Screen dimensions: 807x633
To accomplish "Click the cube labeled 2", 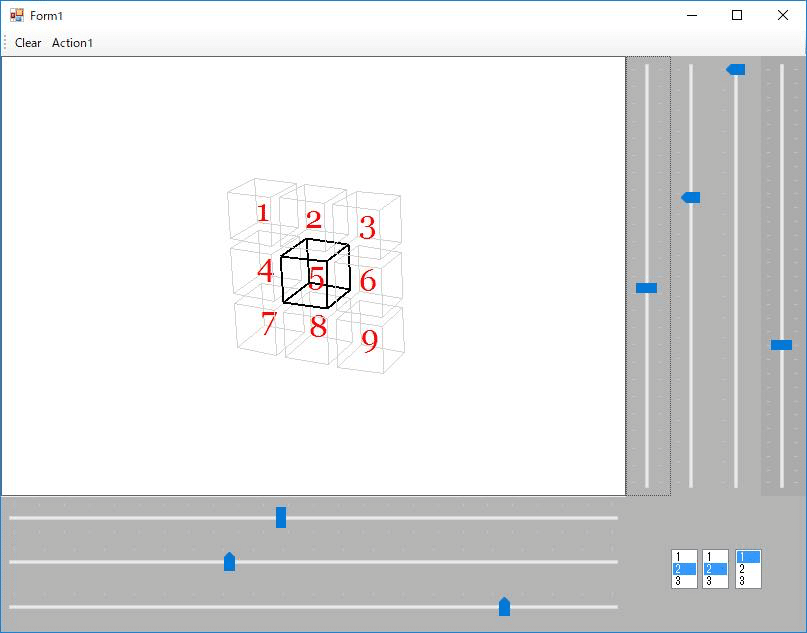I will (313, 220).
